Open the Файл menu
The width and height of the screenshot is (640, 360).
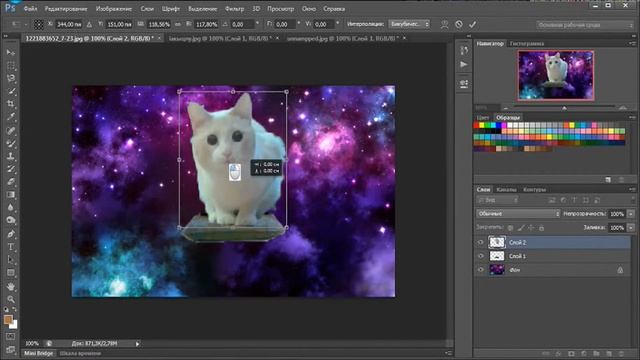tap(30, 9)
